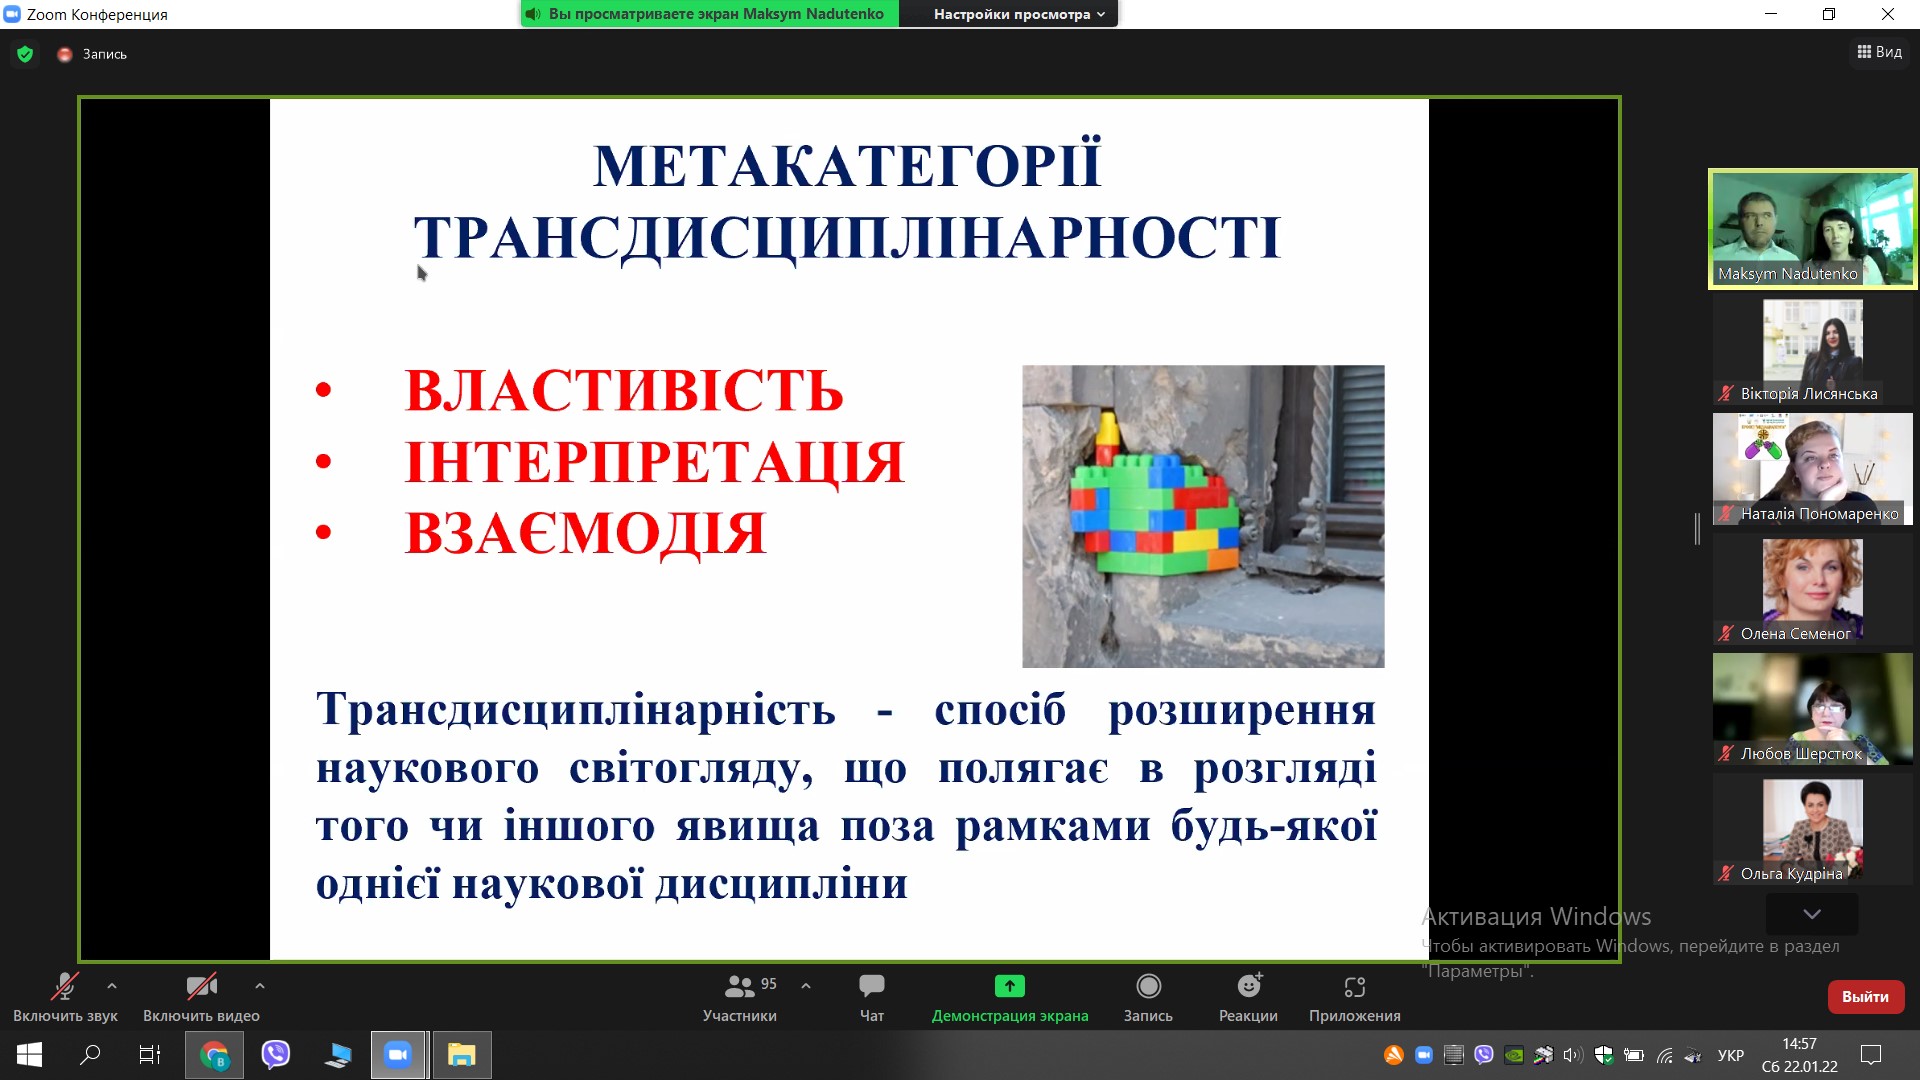The width and height of the screenshot is (1920, 1080).
Task: Open Настройки просмотра dropdown
Action: coord(1019,14)
